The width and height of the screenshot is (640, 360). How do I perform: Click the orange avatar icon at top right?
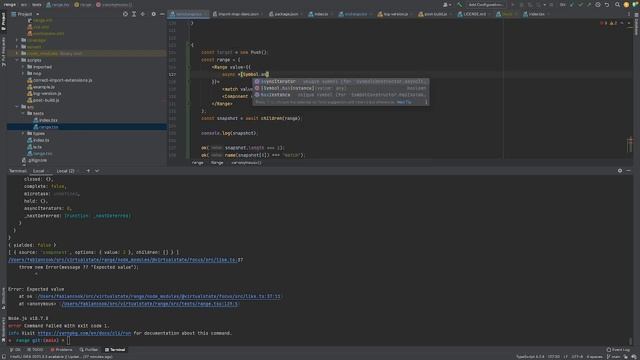coord(626,4)
